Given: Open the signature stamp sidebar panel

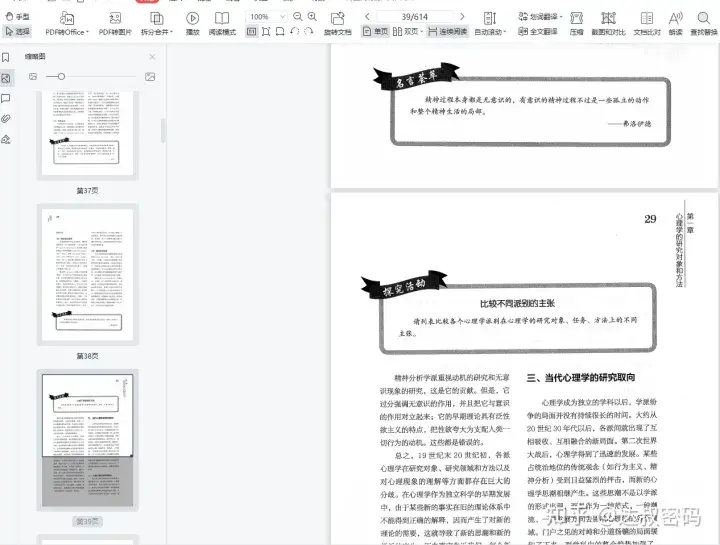Looking at the screenshot, I should [6, 139].
